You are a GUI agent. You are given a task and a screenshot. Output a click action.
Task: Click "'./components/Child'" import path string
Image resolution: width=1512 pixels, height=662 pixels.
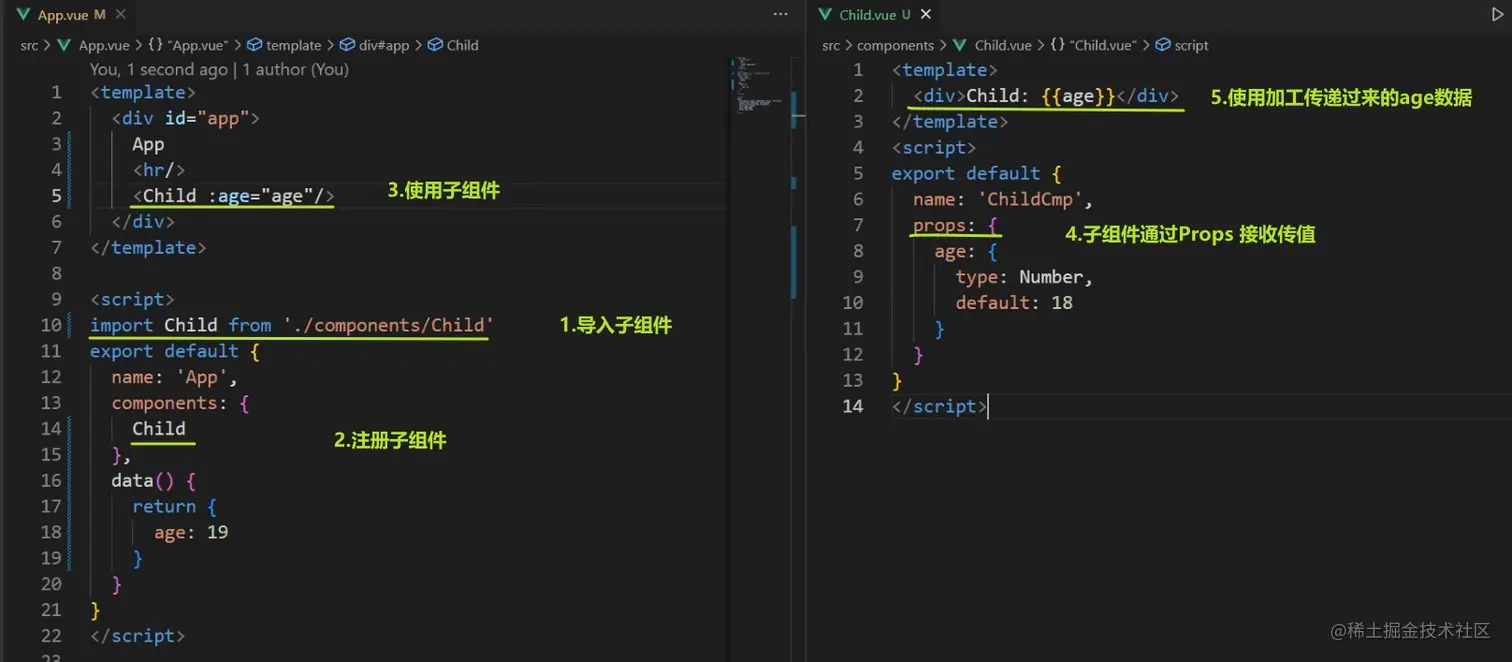pos(388,325)
